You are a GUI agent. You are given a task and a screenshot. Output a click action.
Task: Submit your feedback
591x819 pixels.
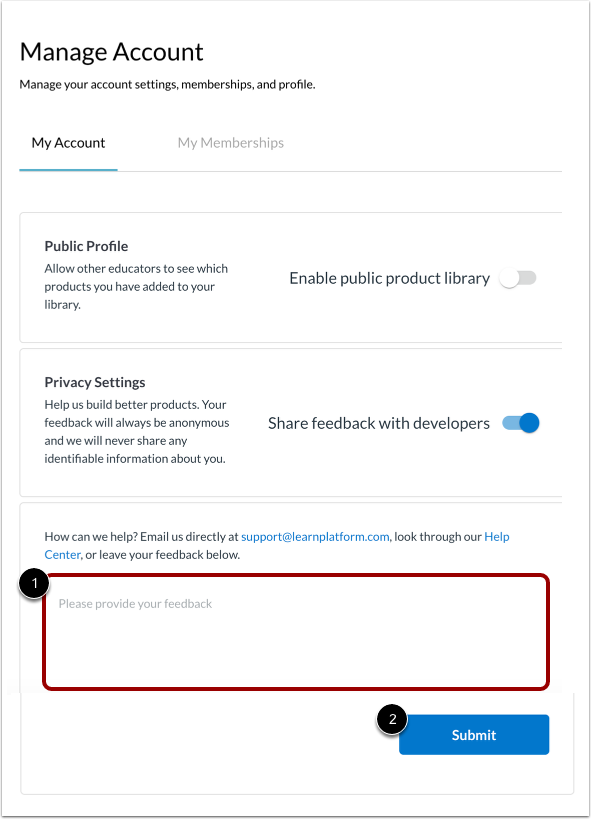pos(473,734)
